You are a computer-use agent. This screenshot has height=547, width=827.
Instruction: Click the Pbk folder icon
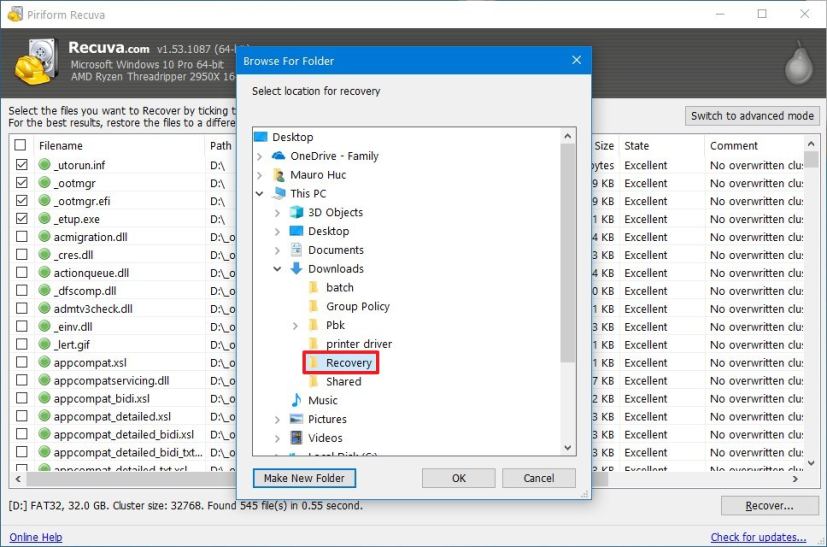(x=314, y=325)
